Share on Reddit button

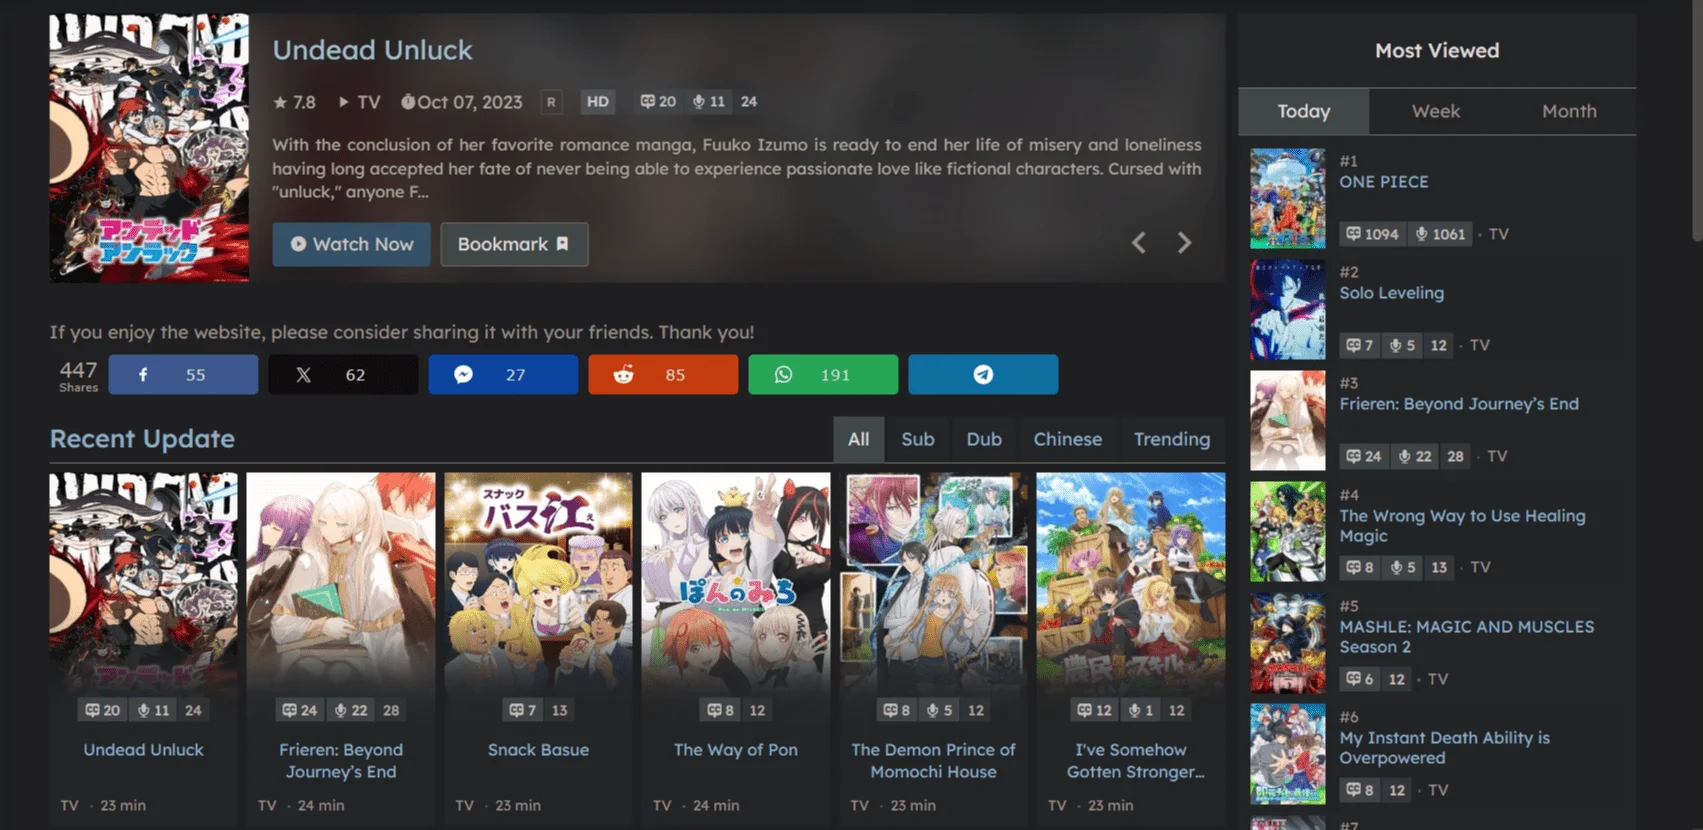point(663,374)
